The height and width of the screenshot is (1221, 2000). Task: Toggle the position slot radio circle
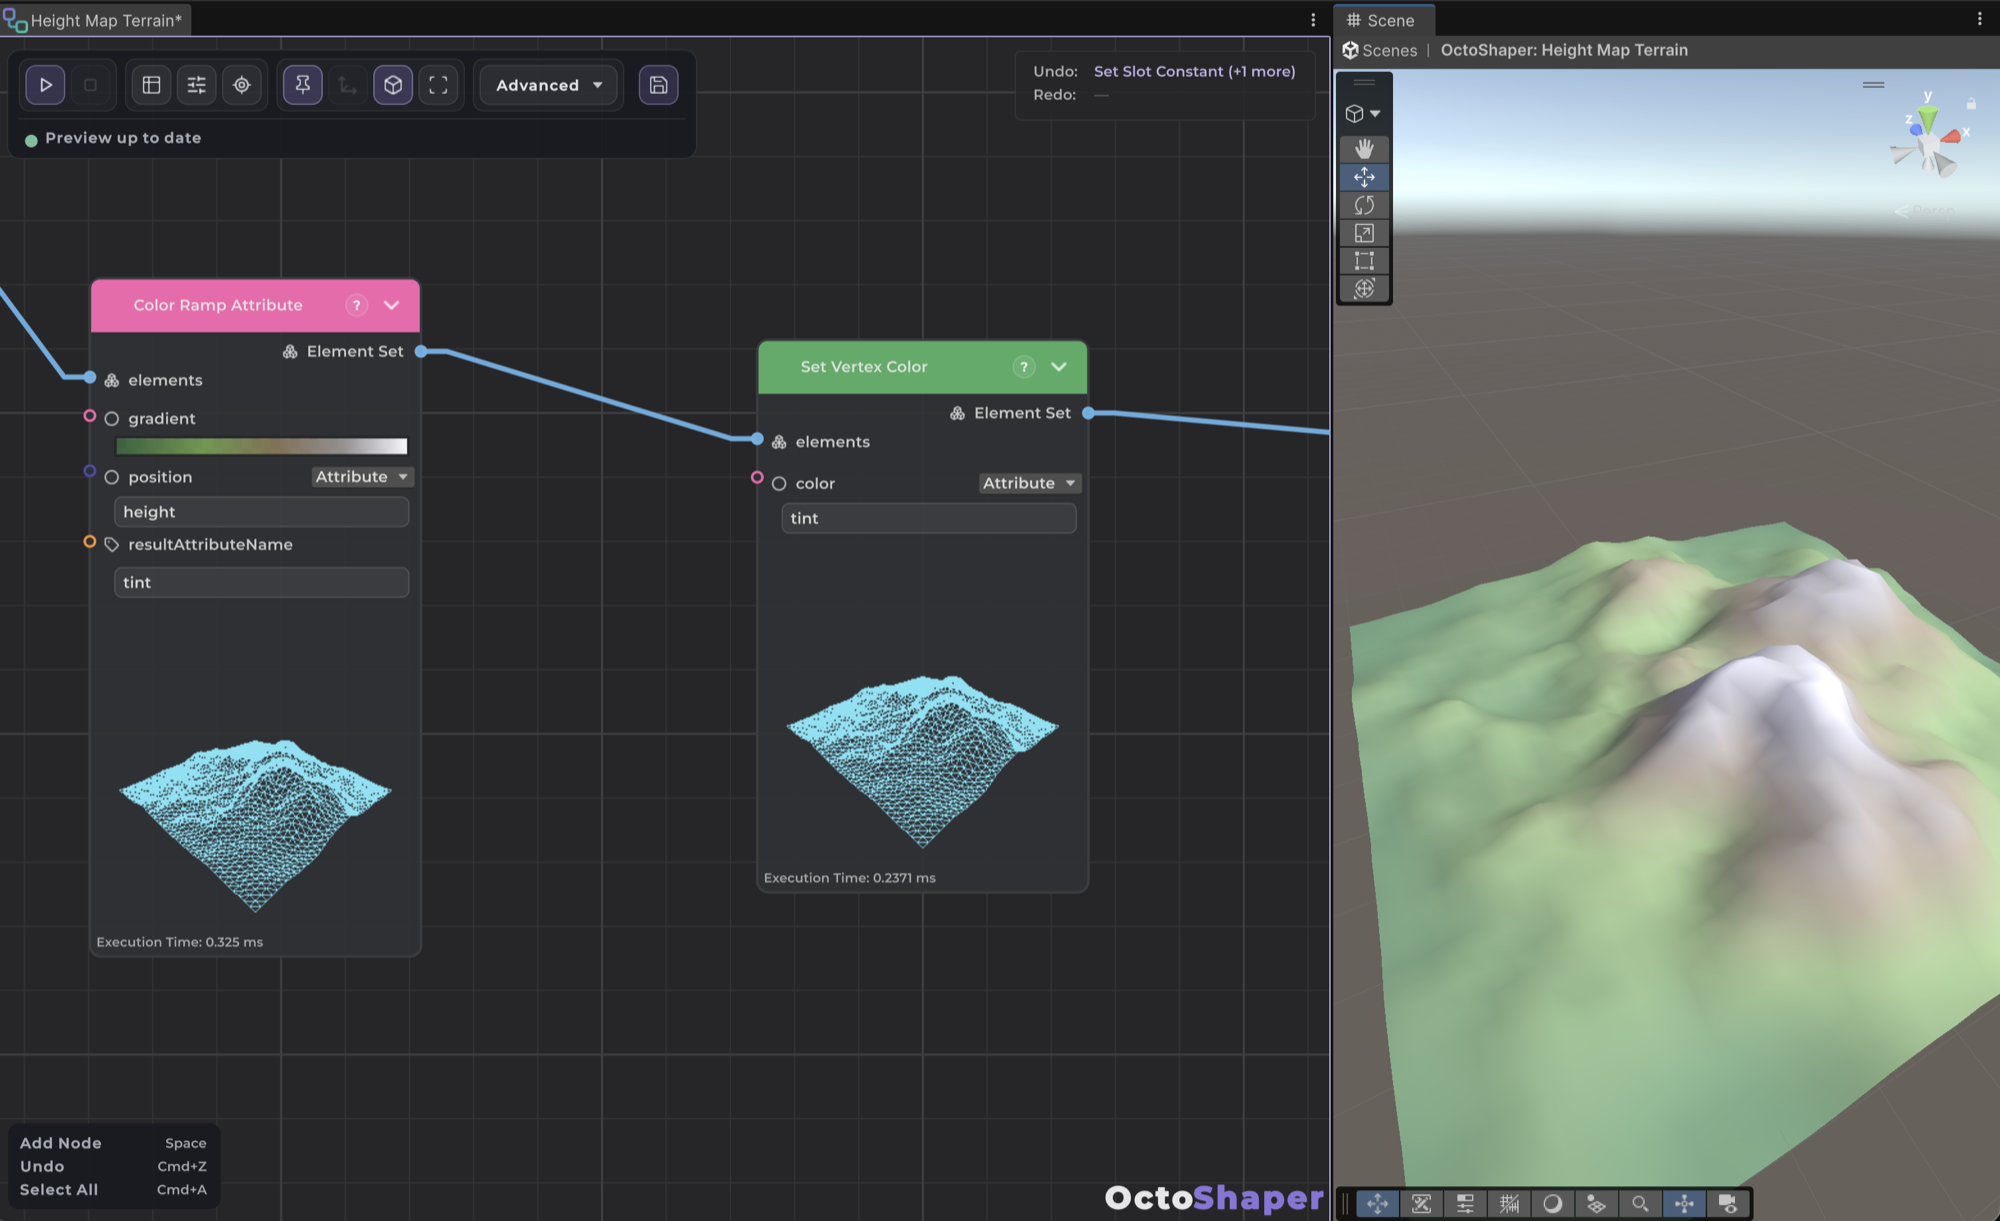[x=112, y=477]
